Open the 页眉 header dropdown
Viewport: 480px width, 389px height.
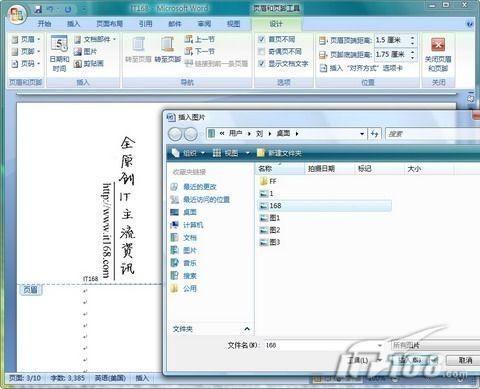click(26, 39)
